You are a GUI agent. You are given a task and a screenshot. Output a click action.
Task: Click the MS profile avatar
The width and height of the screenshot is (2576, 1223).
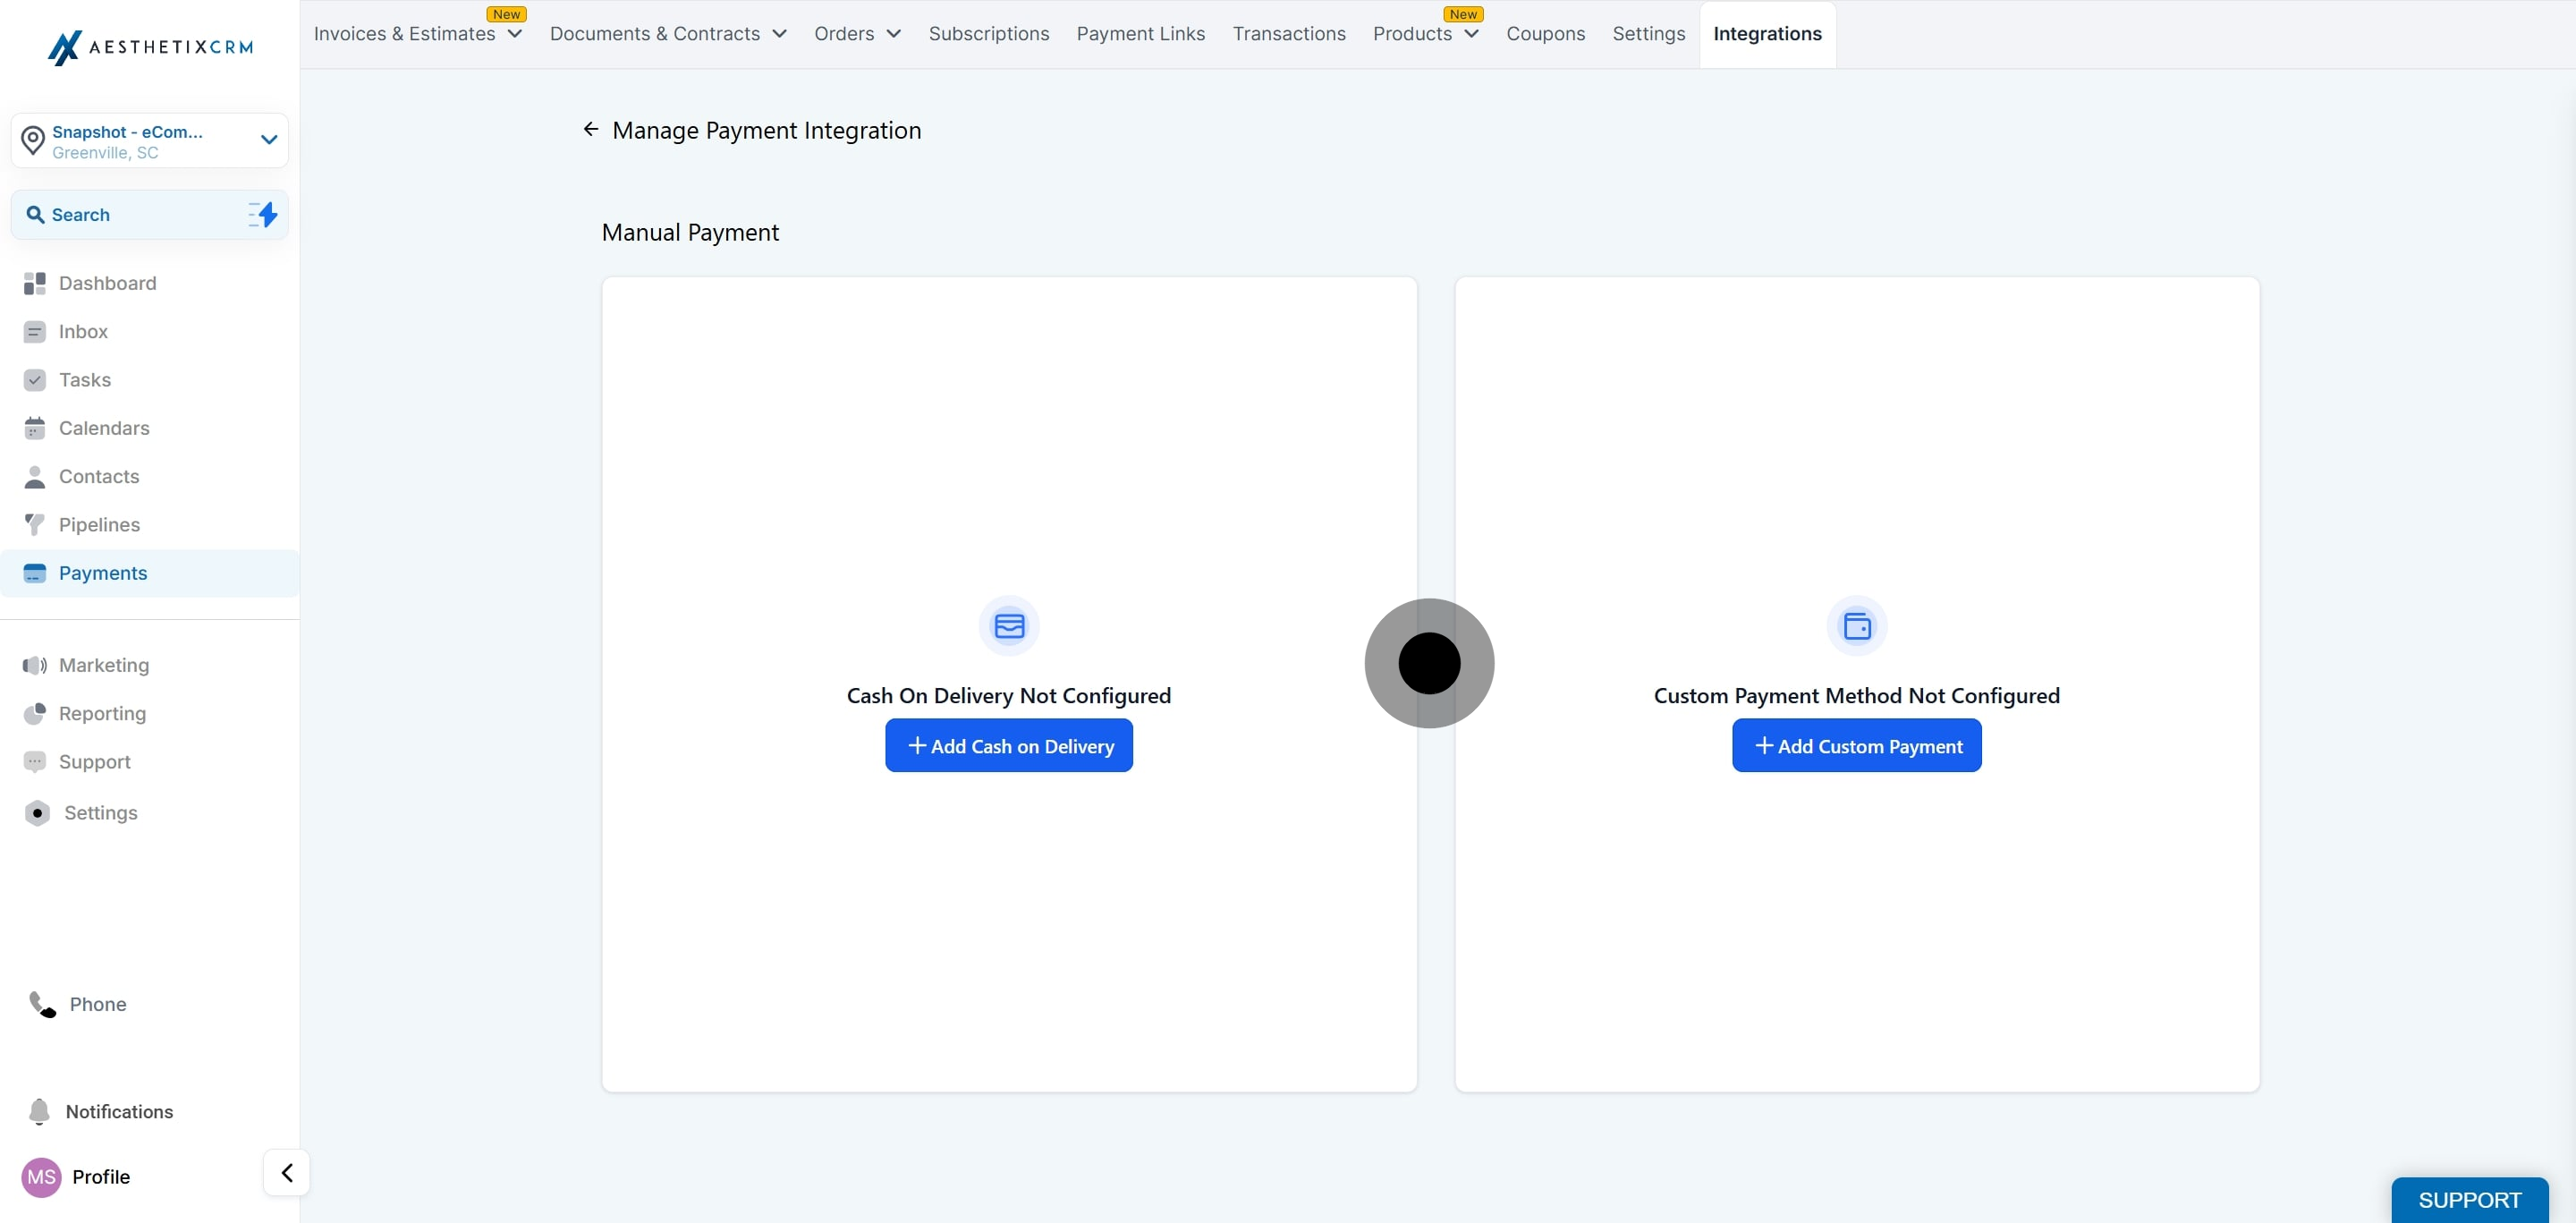point(41,1177)
